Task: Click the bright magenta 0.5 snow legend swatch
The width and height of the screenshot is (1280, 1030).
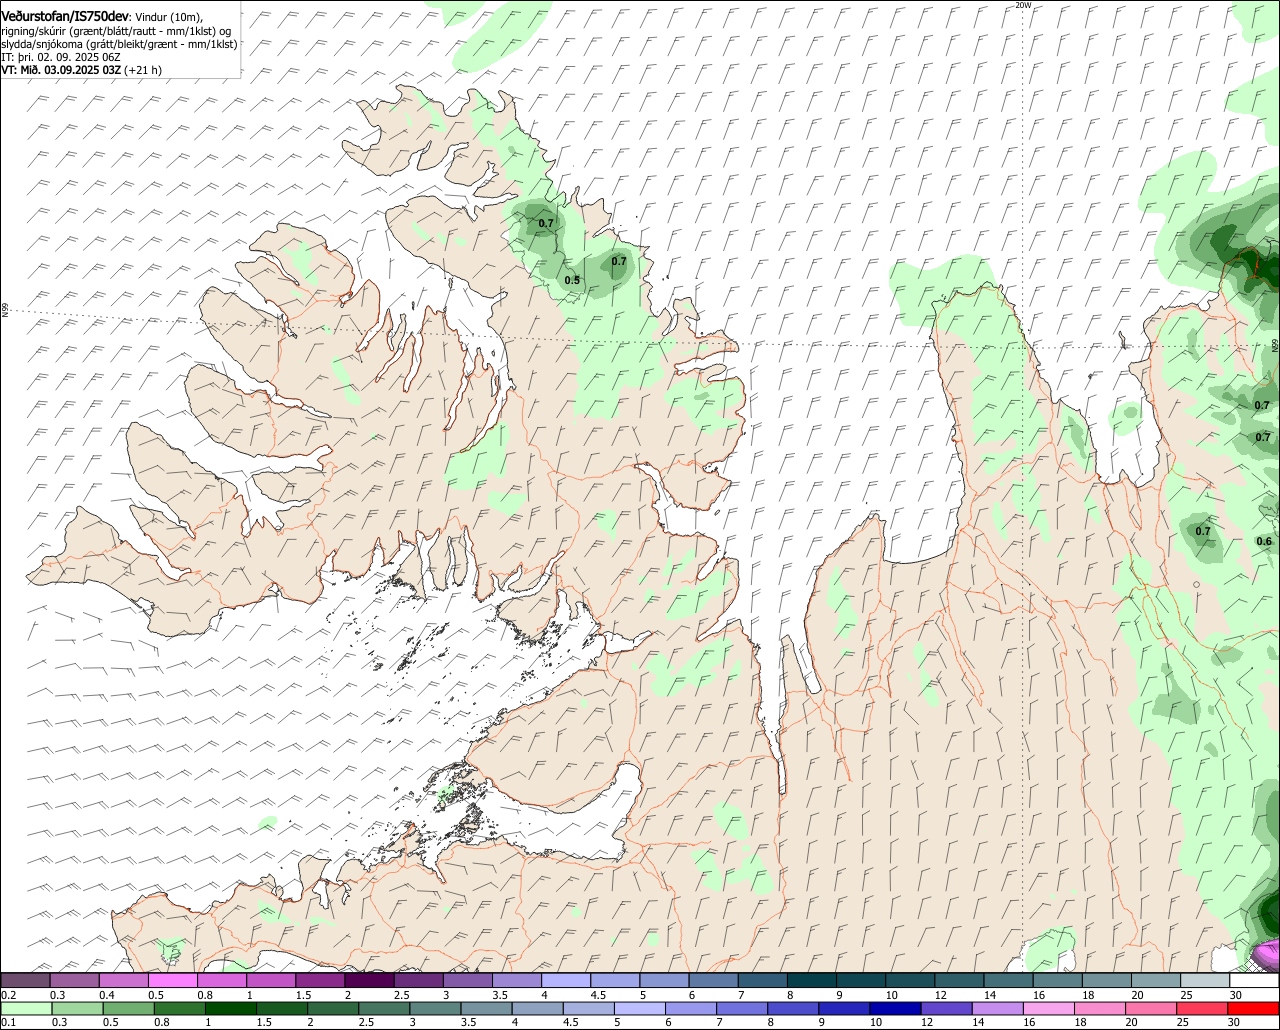Action: pyautogui.click(x=172, y=981)
